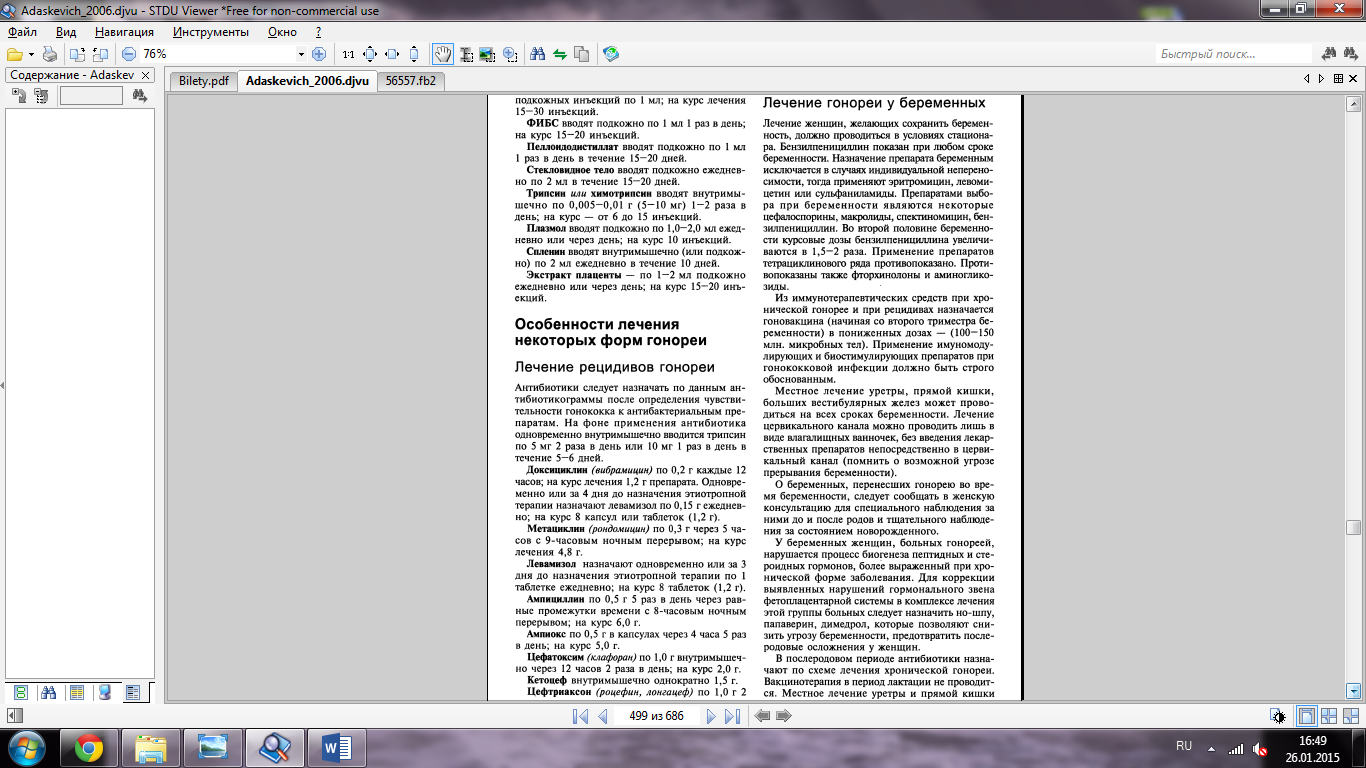
Task: Click the rotate page left icon
Action: coord(78,54)
